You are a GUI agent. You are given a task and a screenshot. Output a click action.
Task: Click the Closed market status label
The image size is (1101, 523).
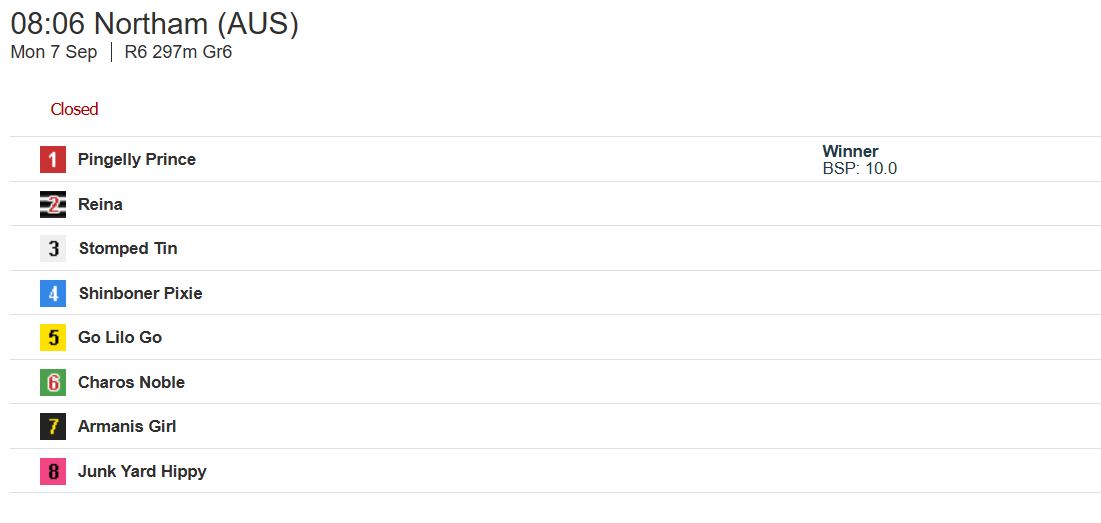pos(74,110)
